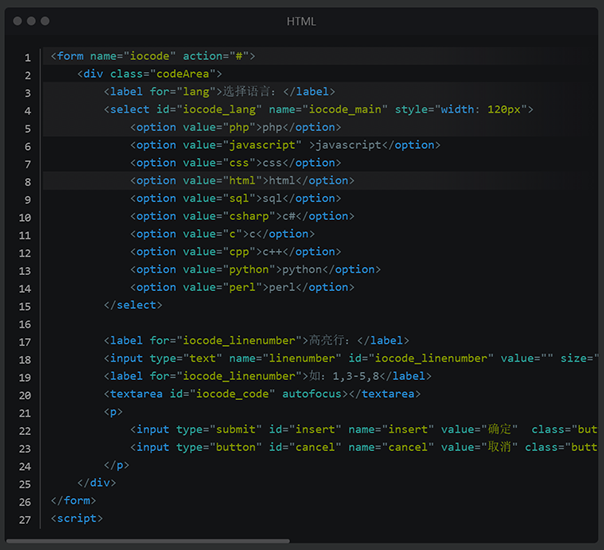Viewport: 604px width, 550px height.
Task: Click the select id="iocode_lang" line
Action: [x=319, y=109]
